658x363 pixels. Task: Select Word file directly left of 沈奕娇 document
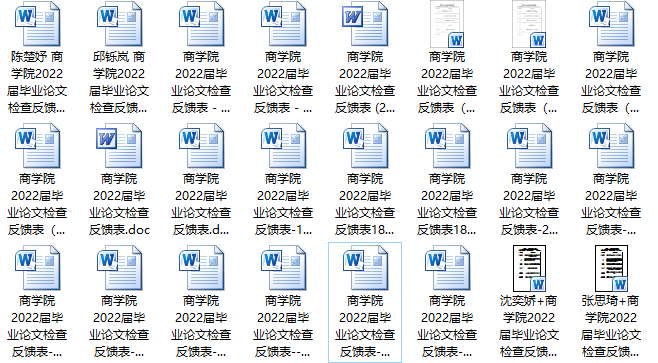pos(447,268)
